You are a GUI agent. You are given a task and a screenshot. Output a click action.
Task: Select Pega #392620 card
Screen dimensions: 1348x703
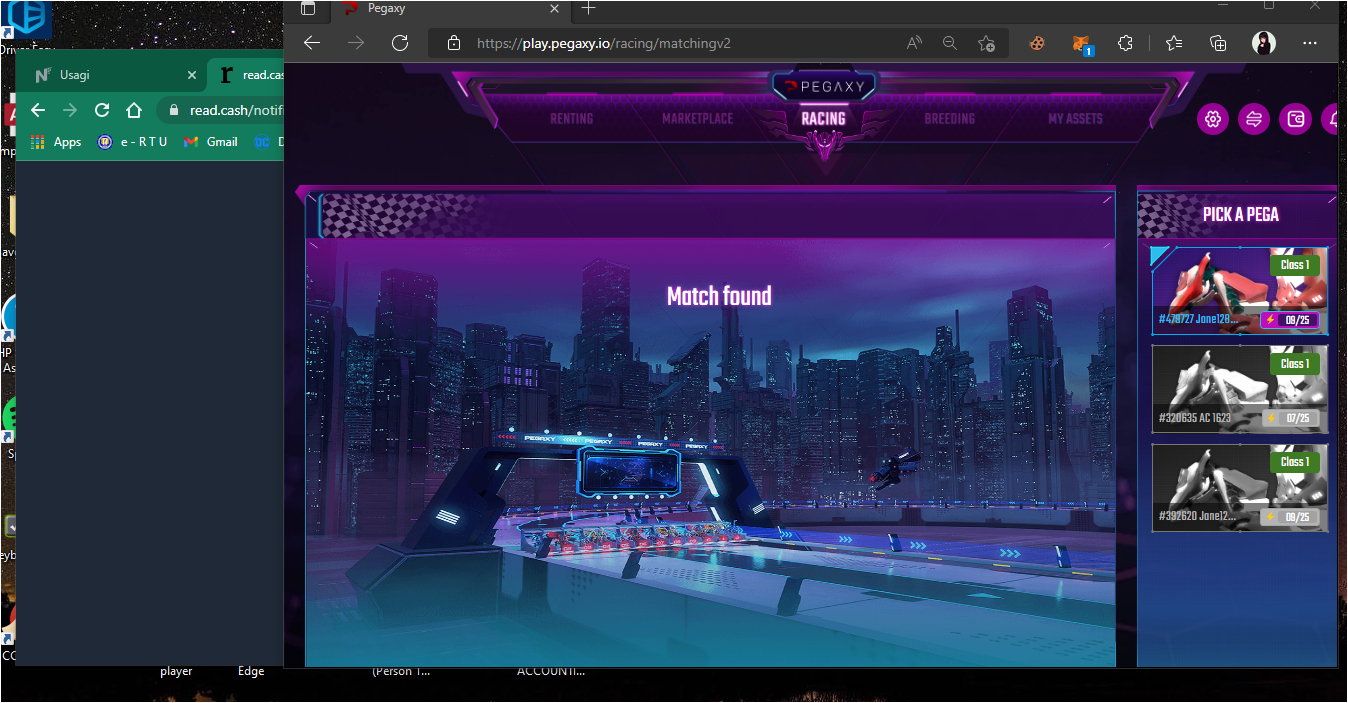[x=1240, y=487]
